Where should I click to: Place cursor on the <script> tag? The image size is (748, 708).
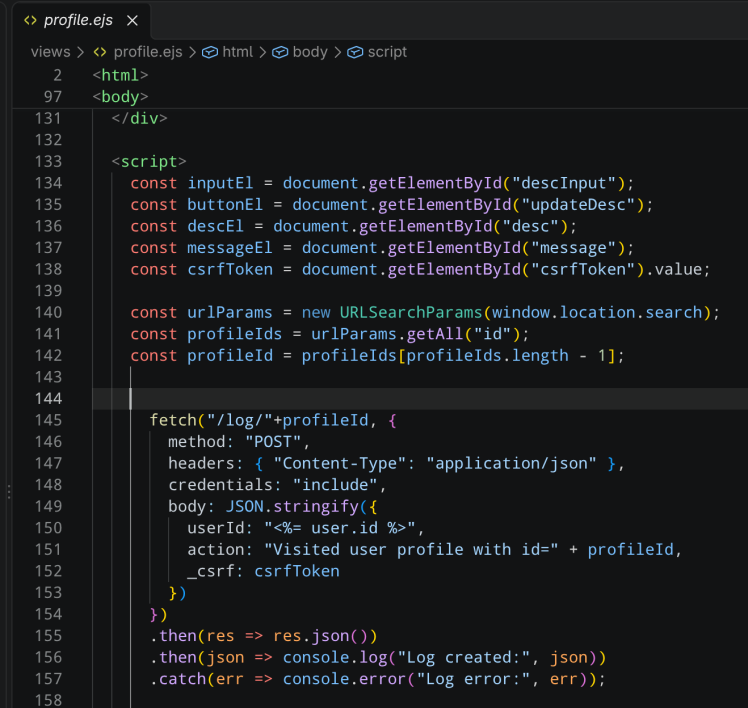pos(149,162)
